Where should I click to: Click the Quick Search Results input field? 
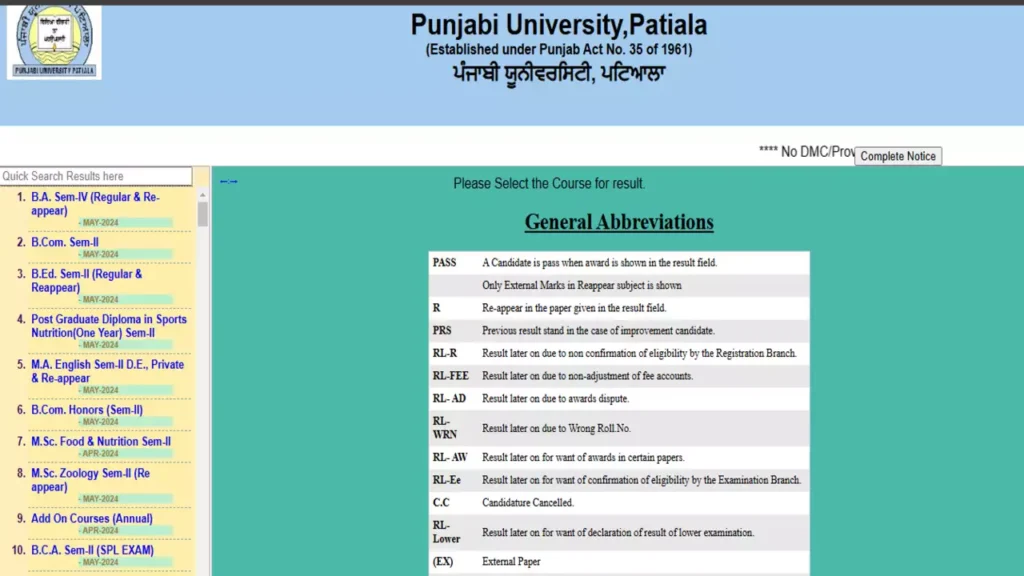point(95,175)
